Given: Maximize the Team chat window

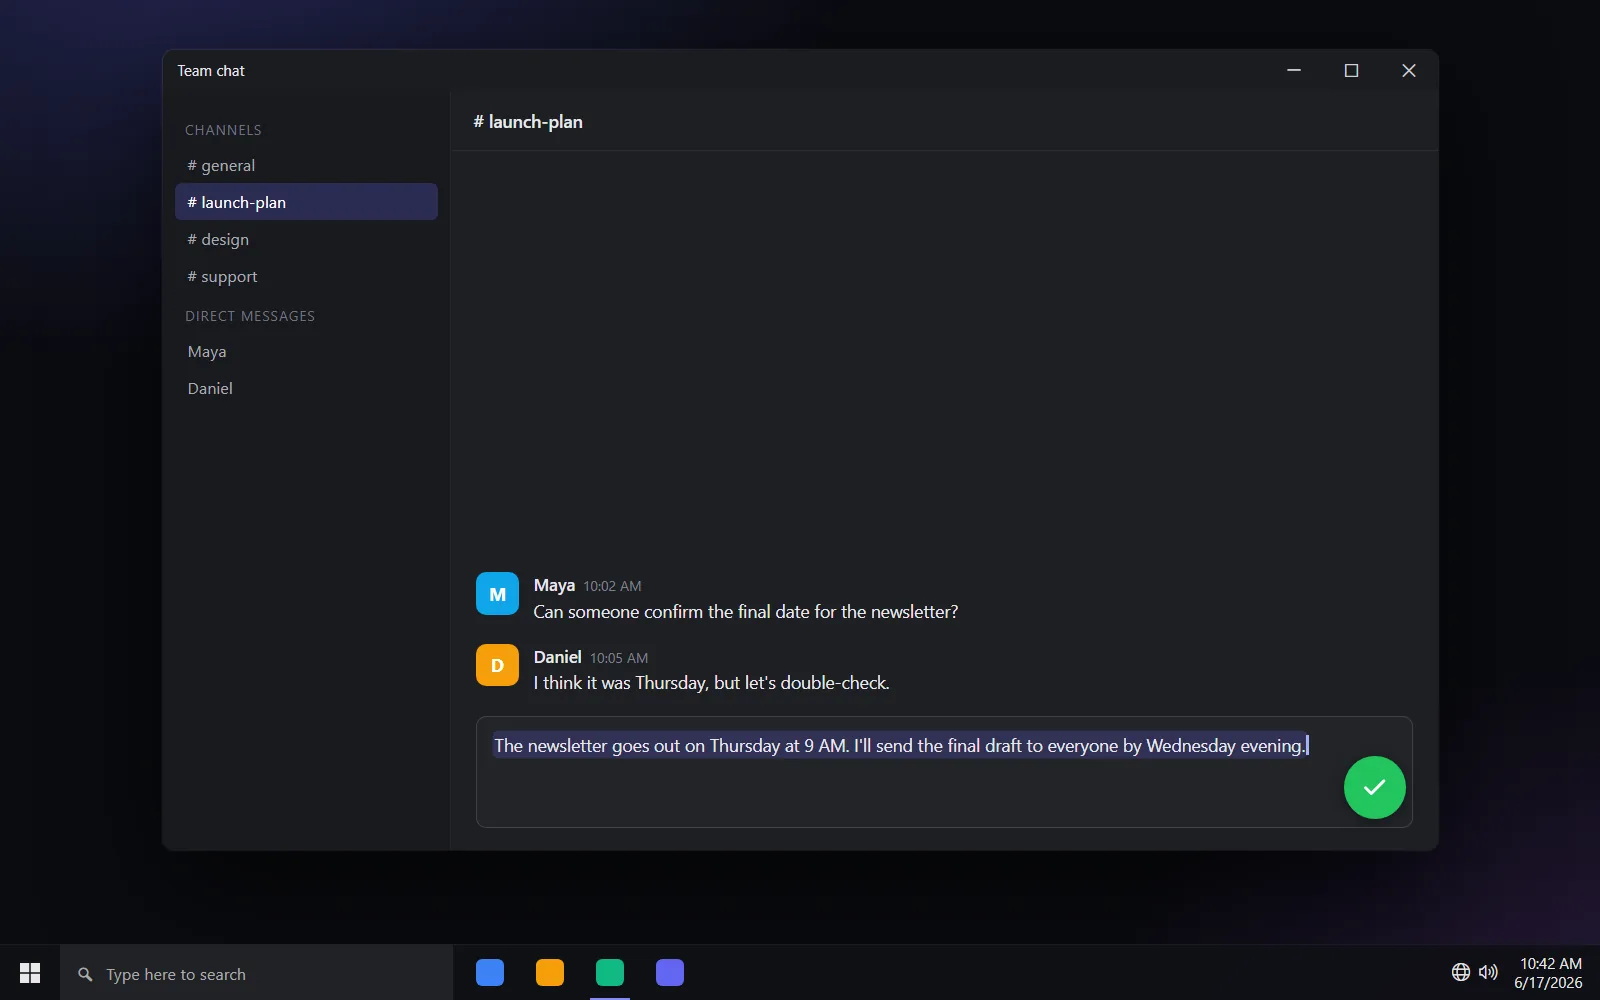Looking at the screenshot, I should (1351, 70).
